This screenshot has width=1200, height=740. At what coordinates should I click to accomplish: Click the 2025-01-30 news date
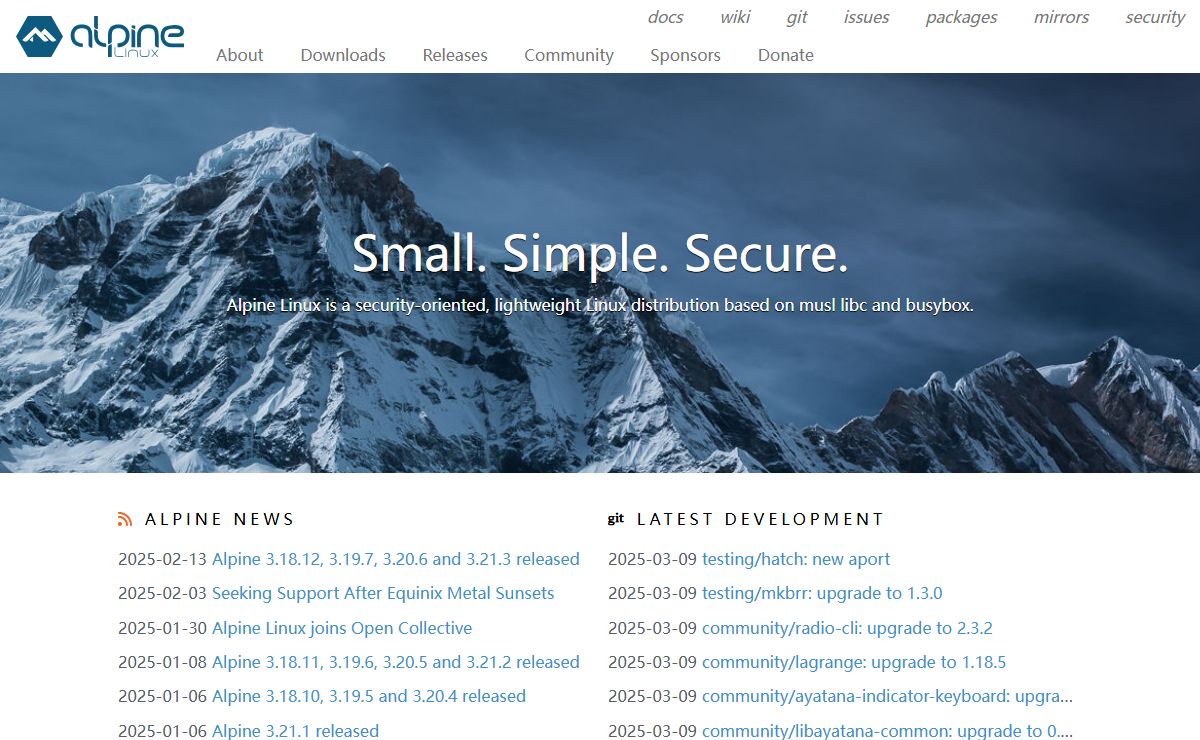pos(163,628)
